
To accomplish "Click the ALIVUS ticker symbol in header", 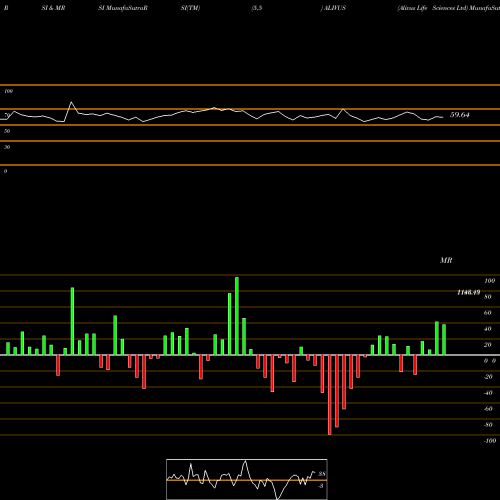I will (x=335, y=8).
